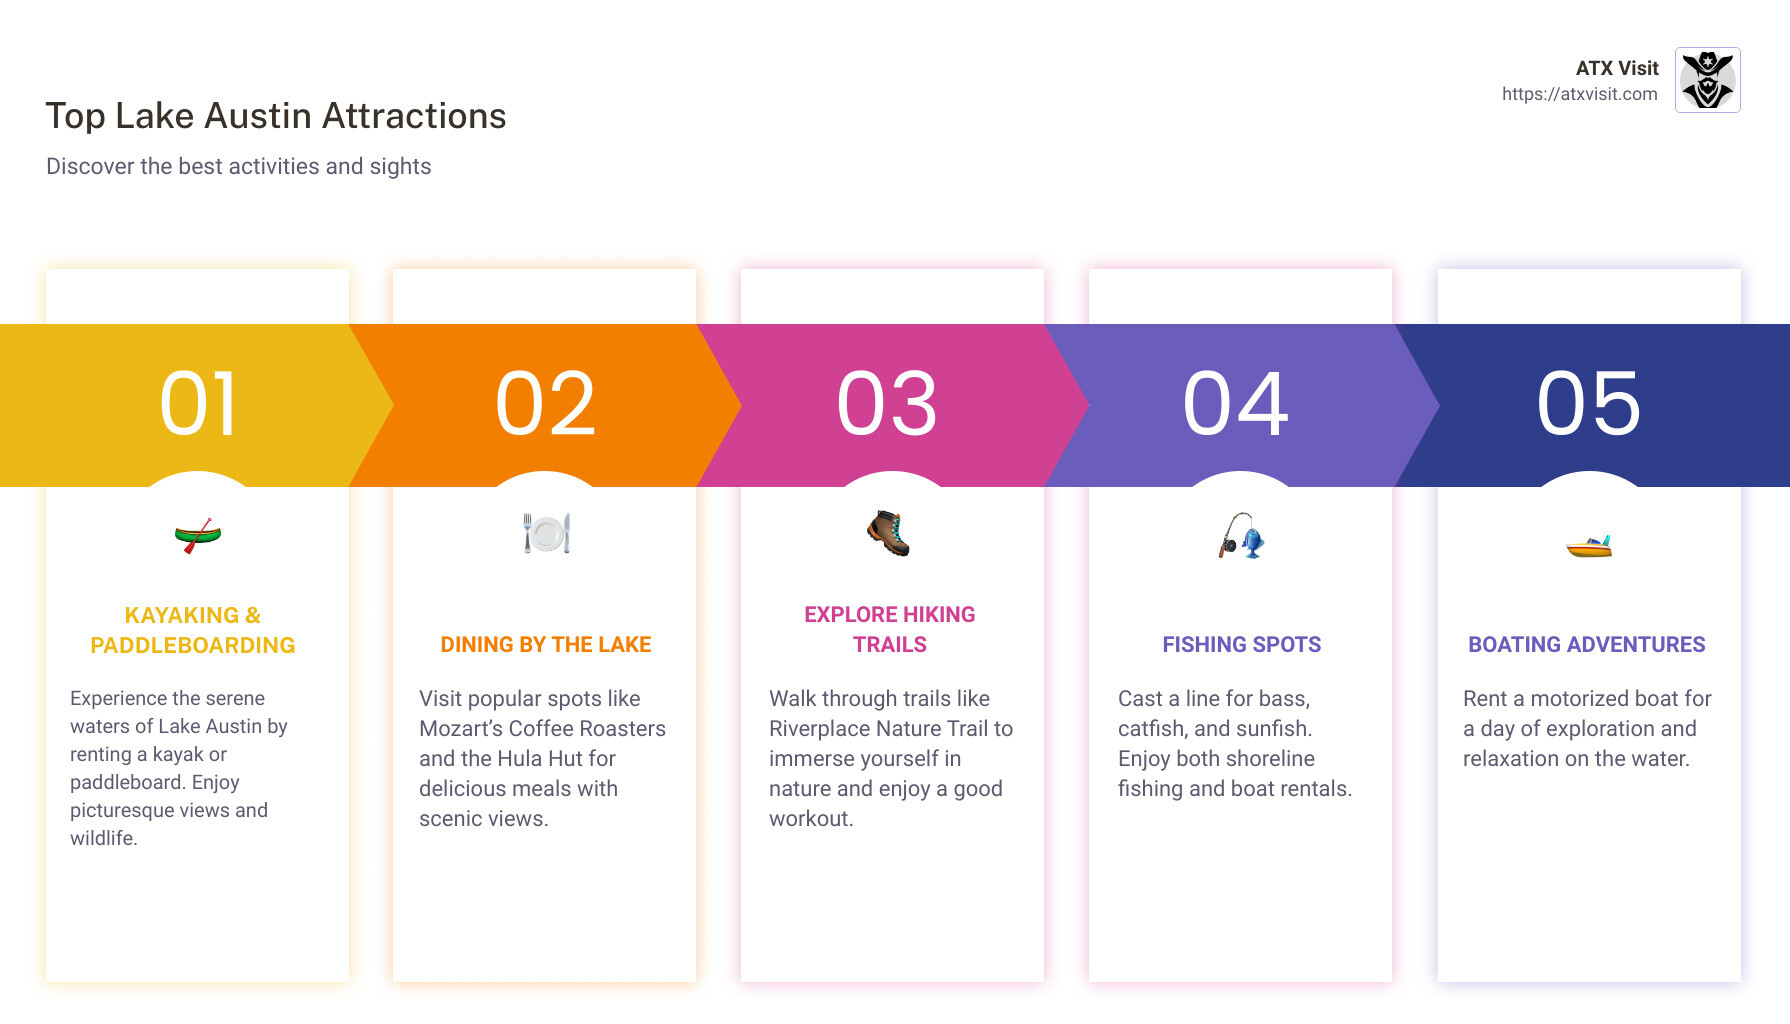Select the orange 02 arrow step
The width and height of the screenshot is (1790, 1024).
tap(546, 405)
